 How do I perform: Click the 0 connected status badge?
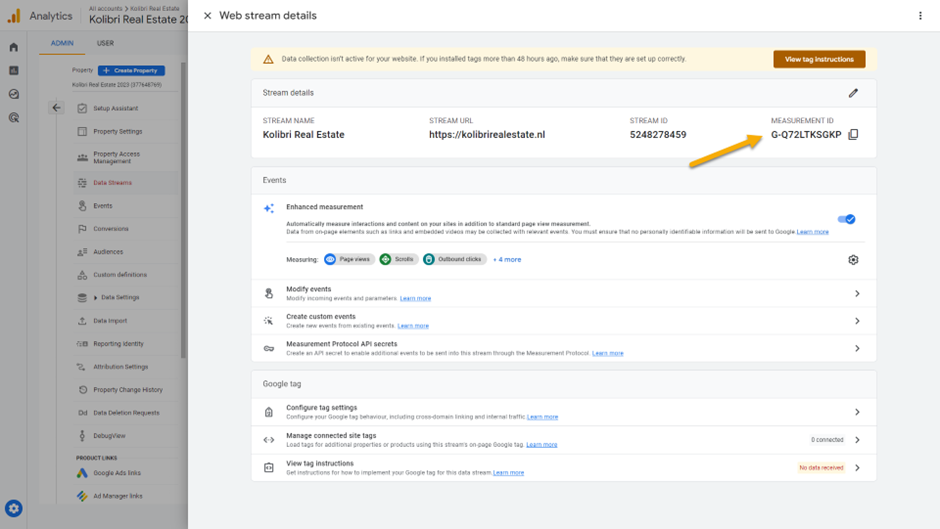pos(827,440)
